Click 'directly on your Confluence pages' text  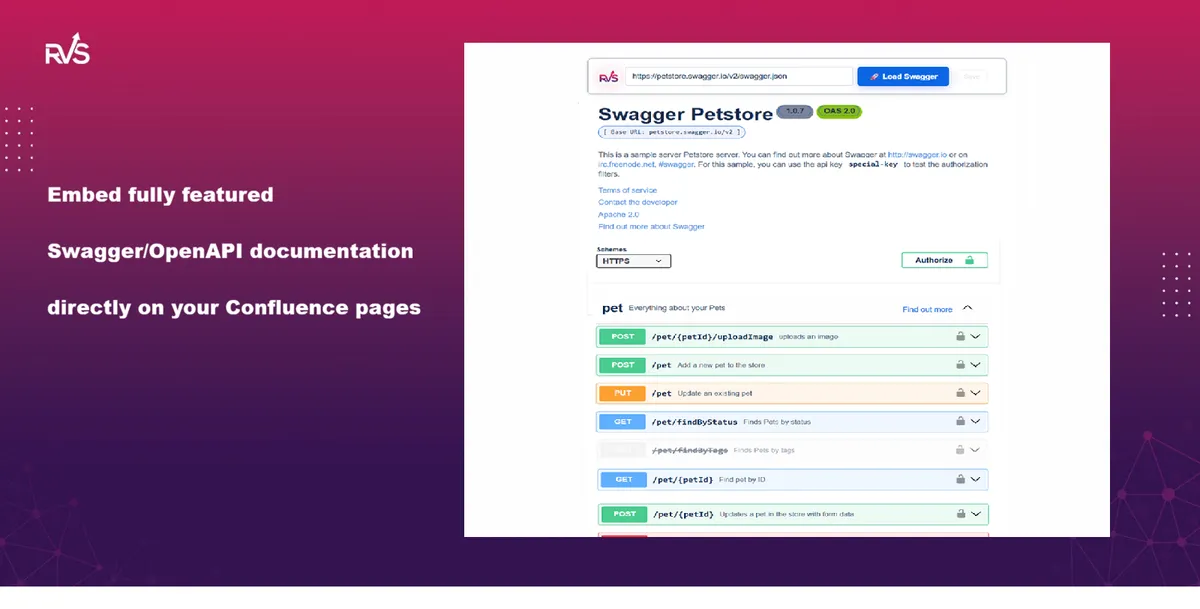click(x=234, y=307)
